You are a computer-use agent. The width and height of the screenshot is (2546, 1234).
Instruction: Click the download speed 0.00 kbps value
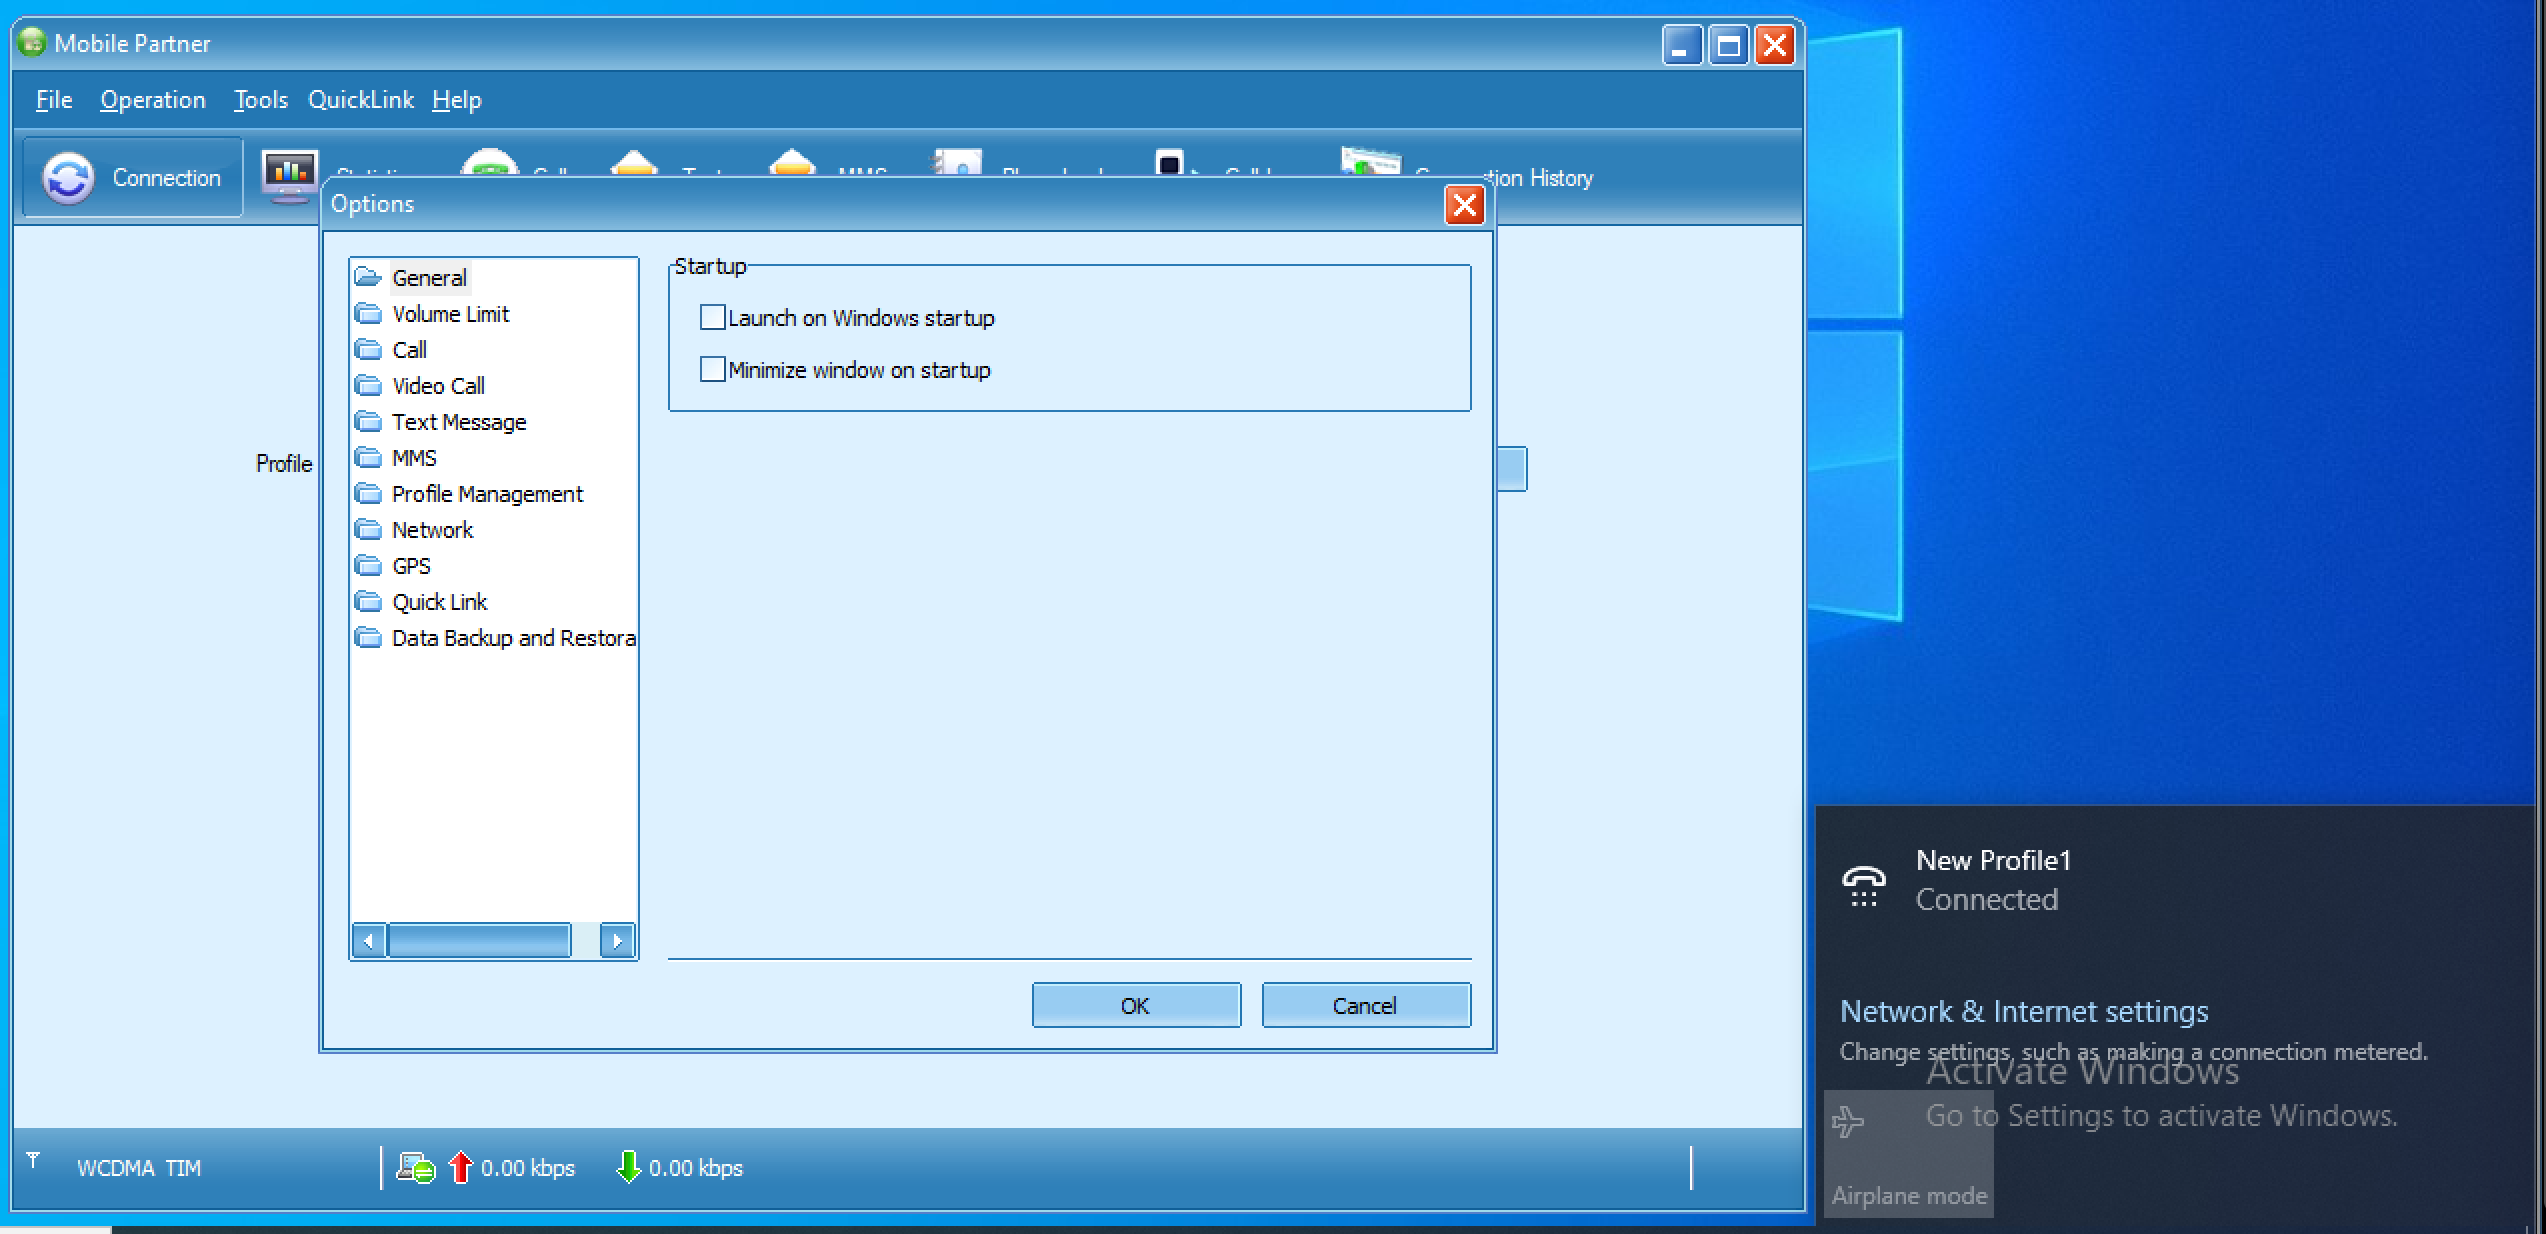(696, 1168)
